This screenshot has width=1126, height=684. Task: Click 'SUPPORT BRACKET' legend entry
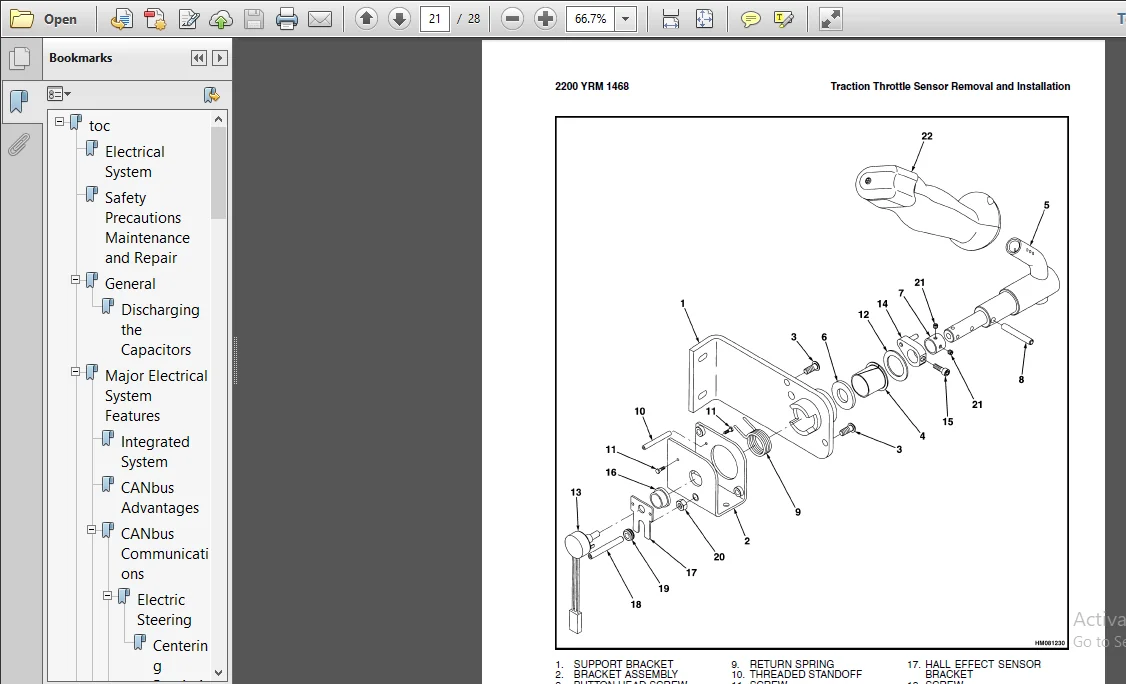(623, 665)
